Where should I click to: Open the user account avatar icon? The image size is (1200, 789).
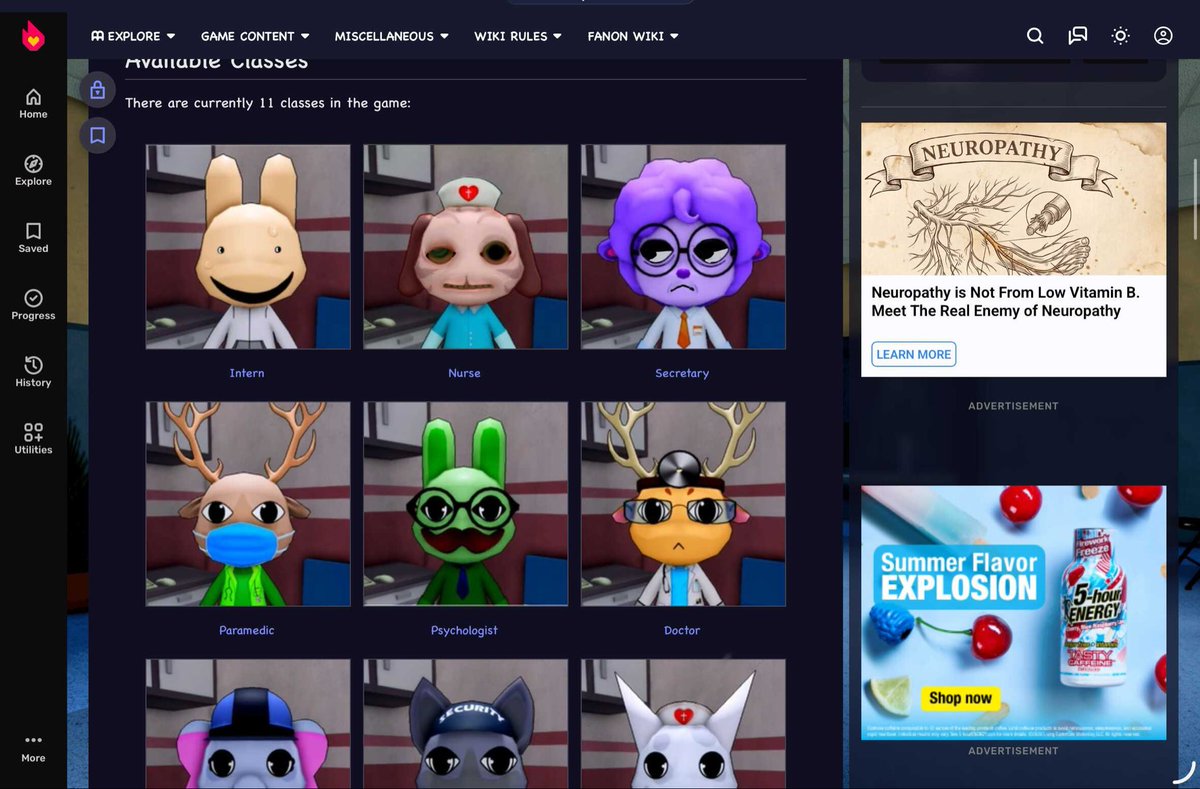pos(1163,36)
